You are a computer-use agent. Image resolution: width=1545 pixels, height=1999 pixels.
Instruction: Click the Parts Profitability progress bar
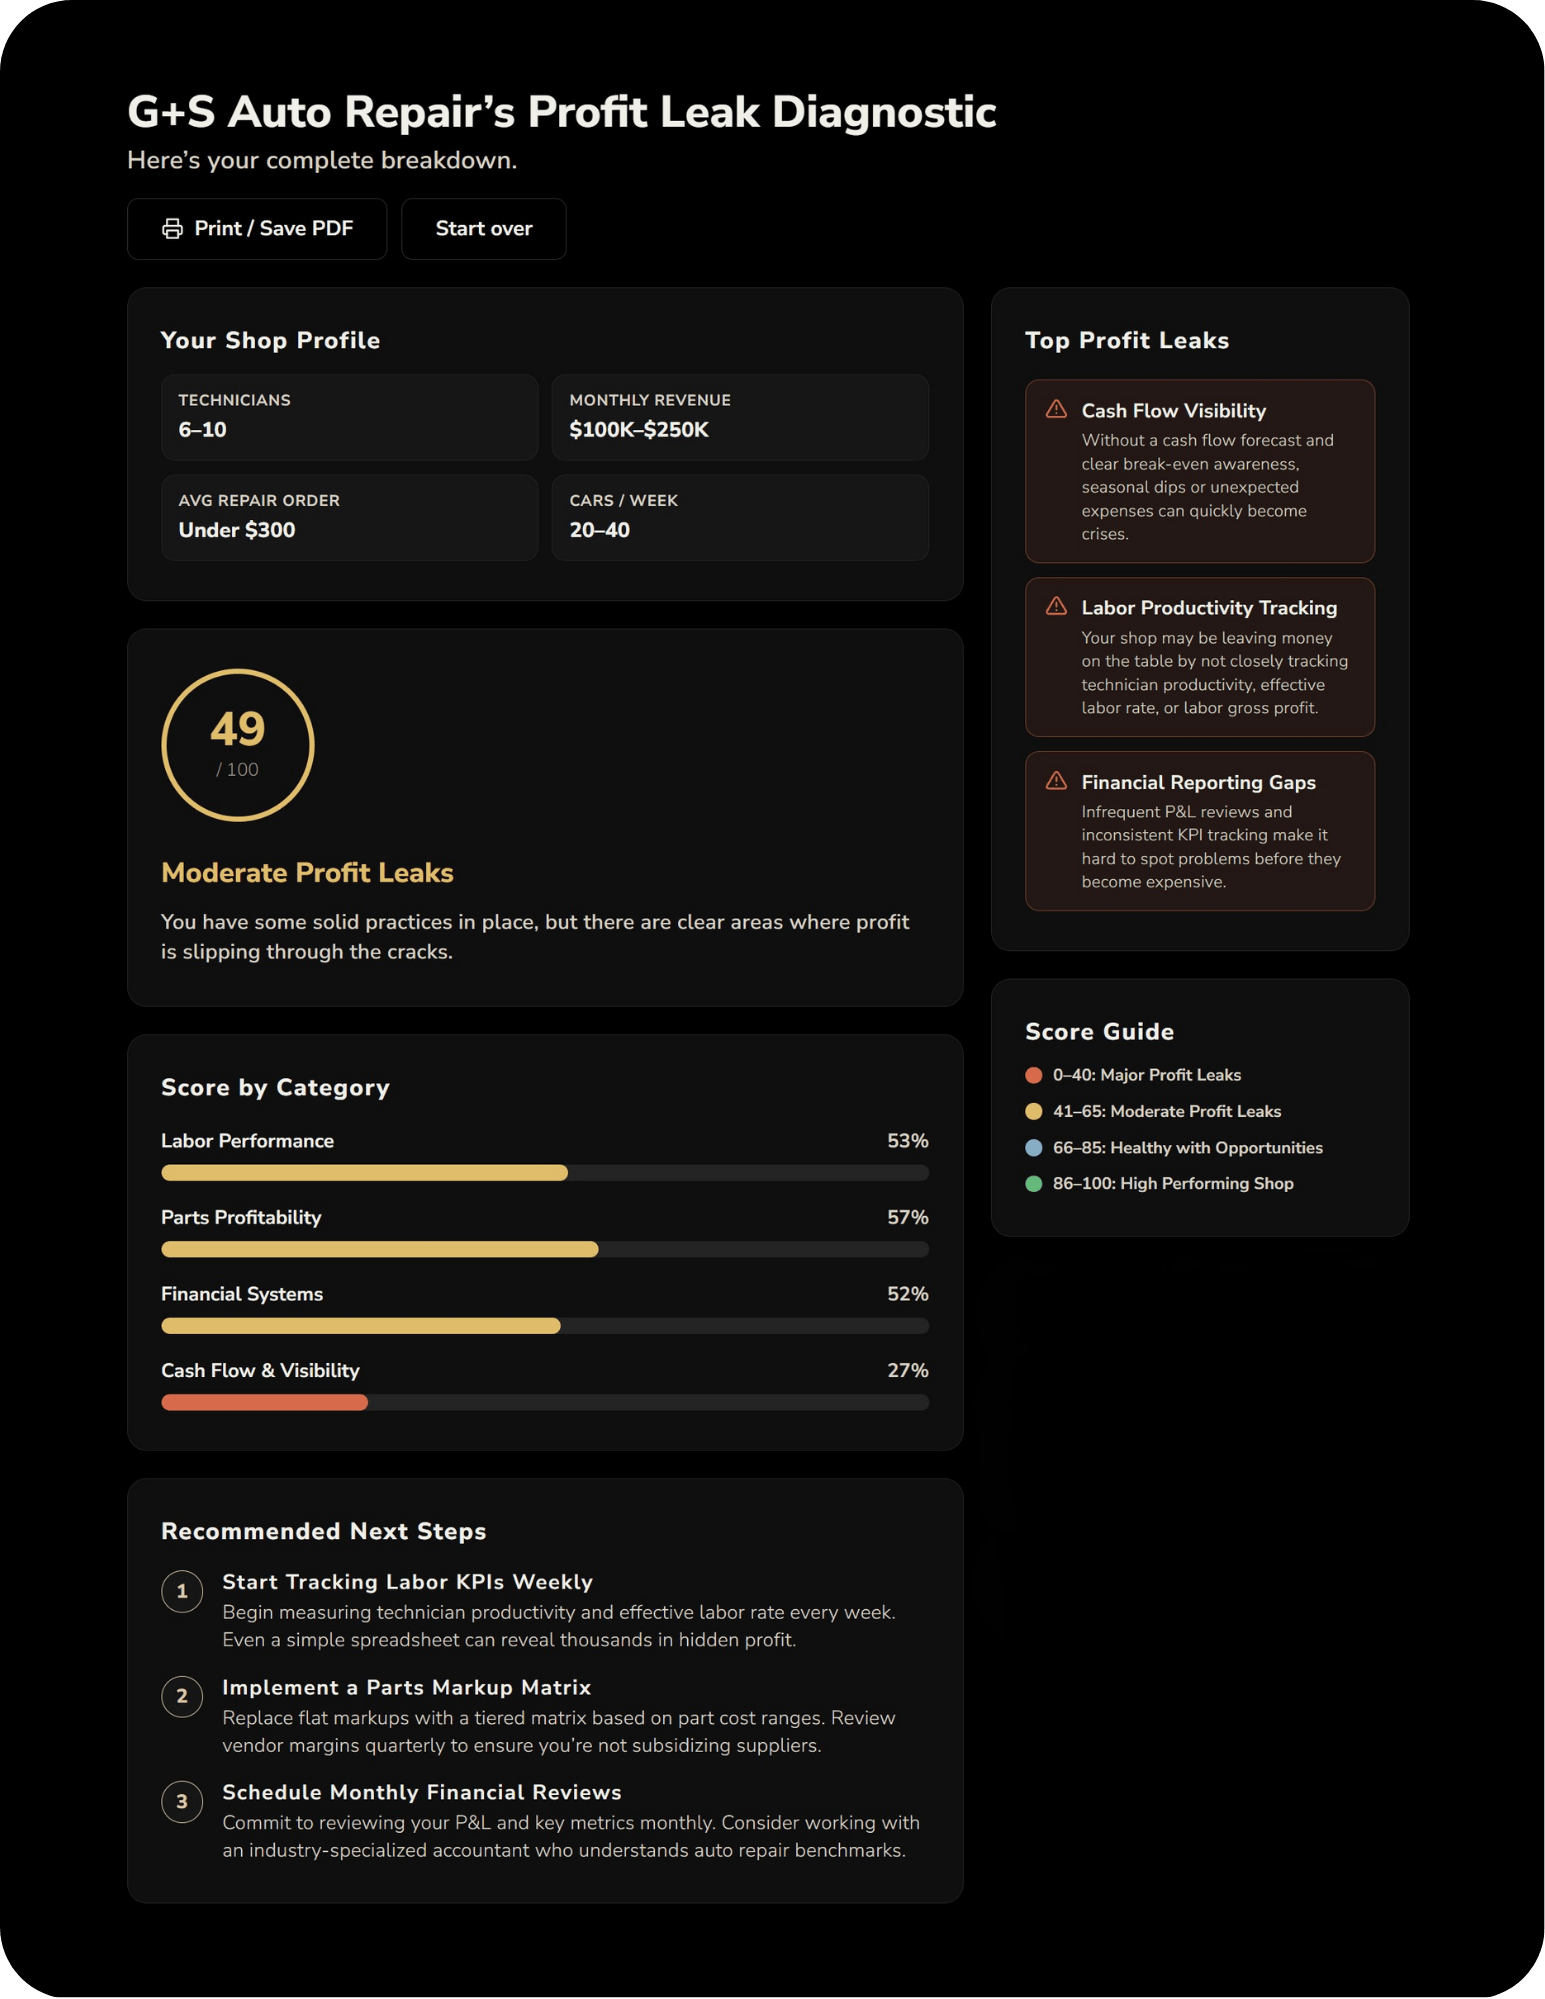point(545,1249)
